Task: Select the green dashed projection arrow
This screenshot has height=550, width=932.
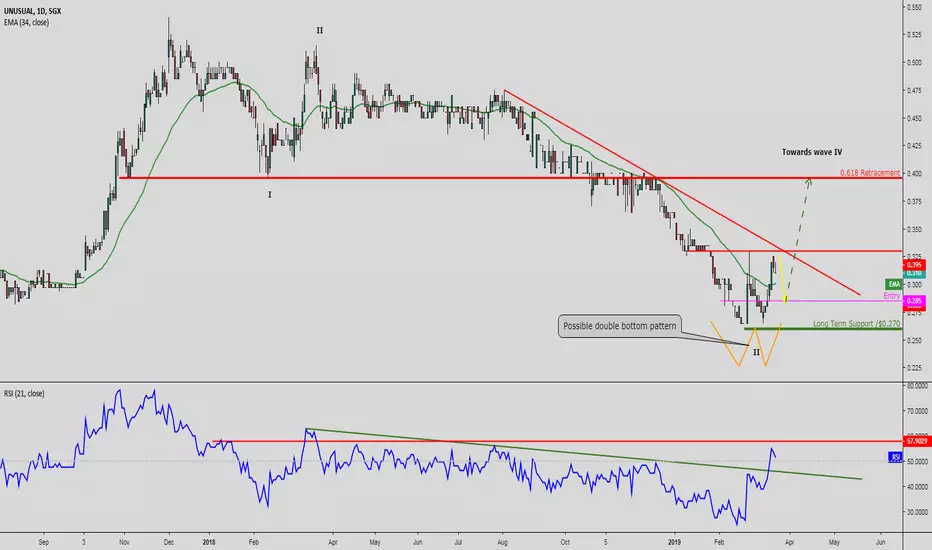Action: 798,238
